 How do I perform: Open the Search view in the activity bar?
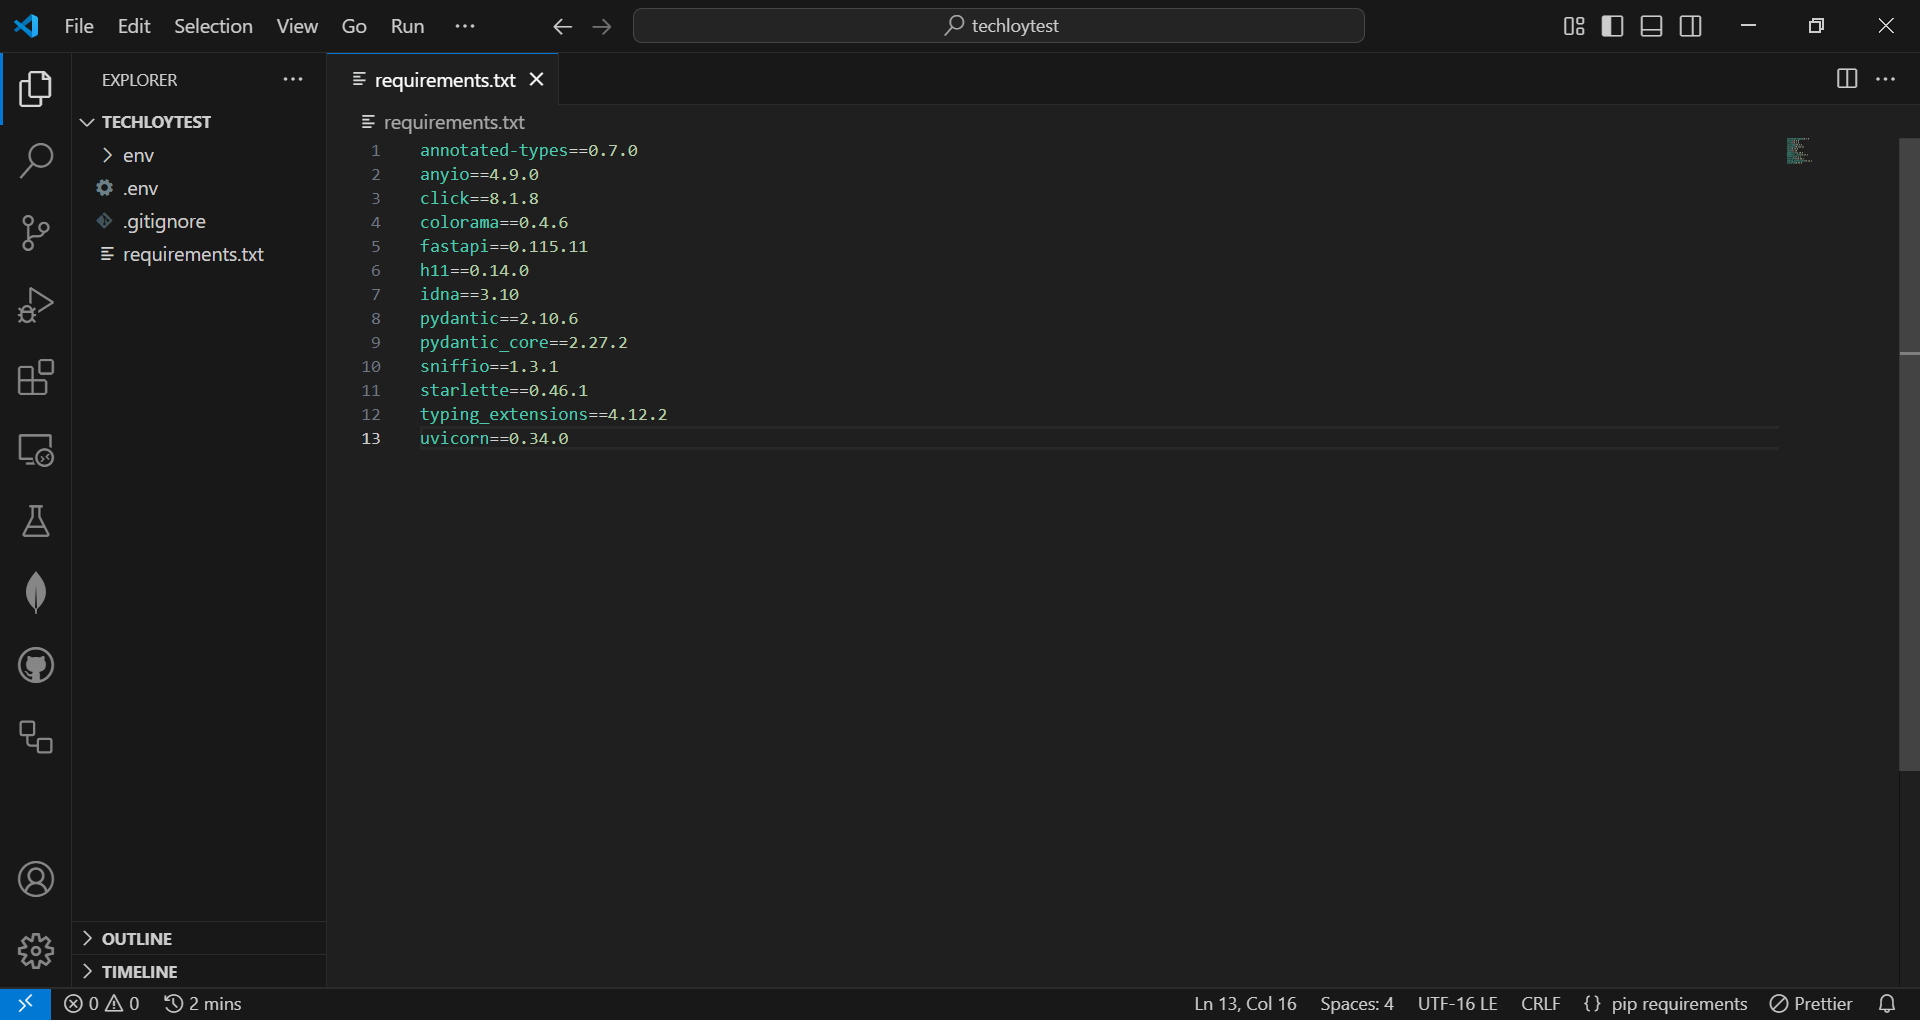tap(36, 160)
